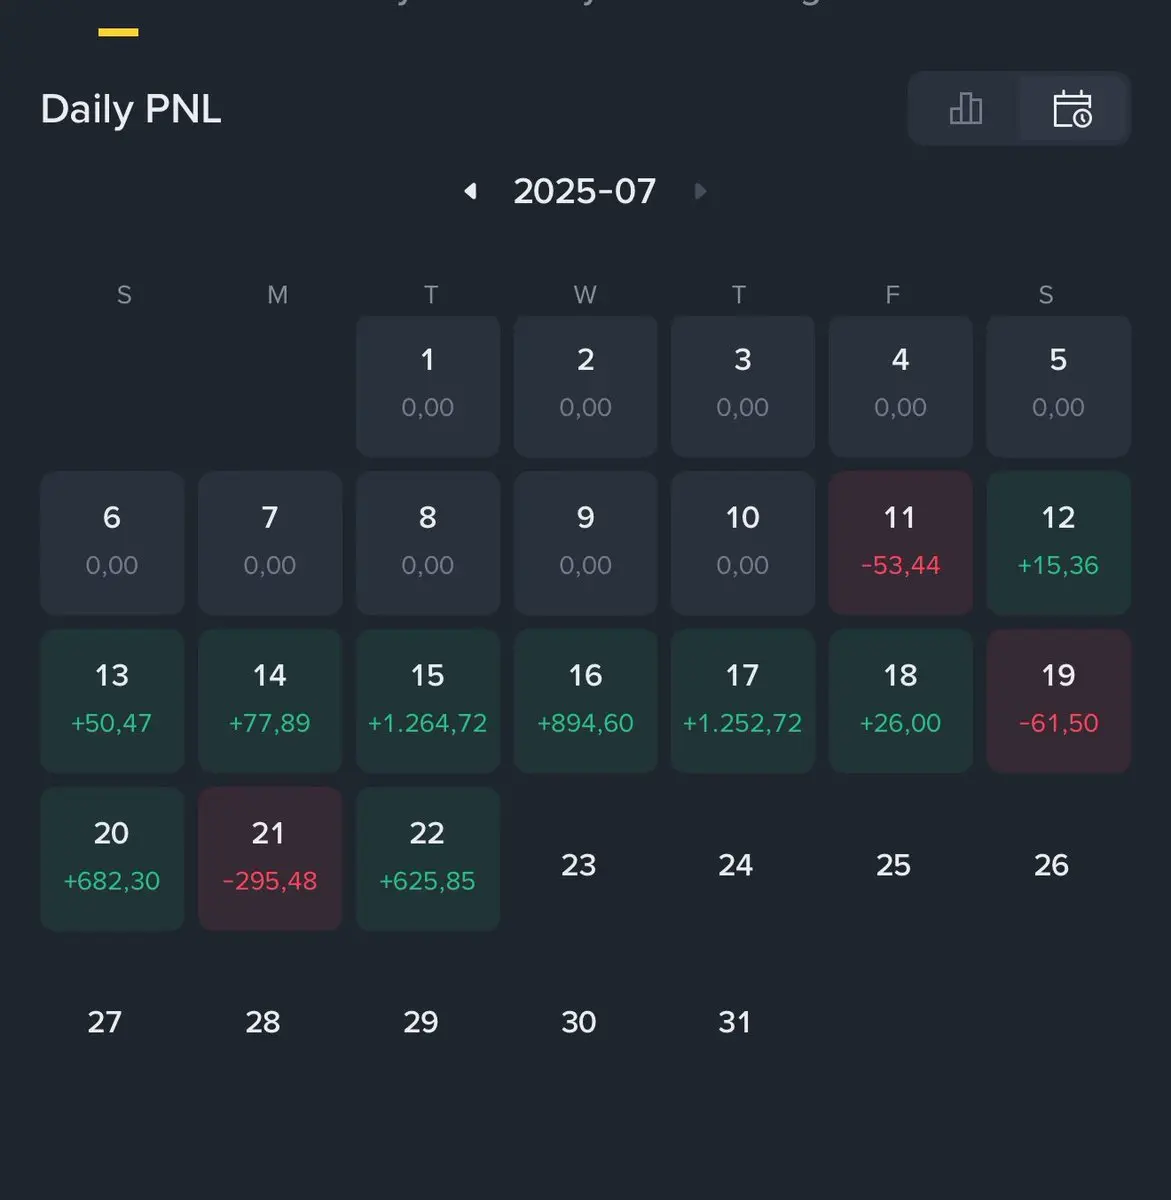Select day 12 with +15,36 profit
This screenshot has width=1171, height=1200.
[1058, 543]
